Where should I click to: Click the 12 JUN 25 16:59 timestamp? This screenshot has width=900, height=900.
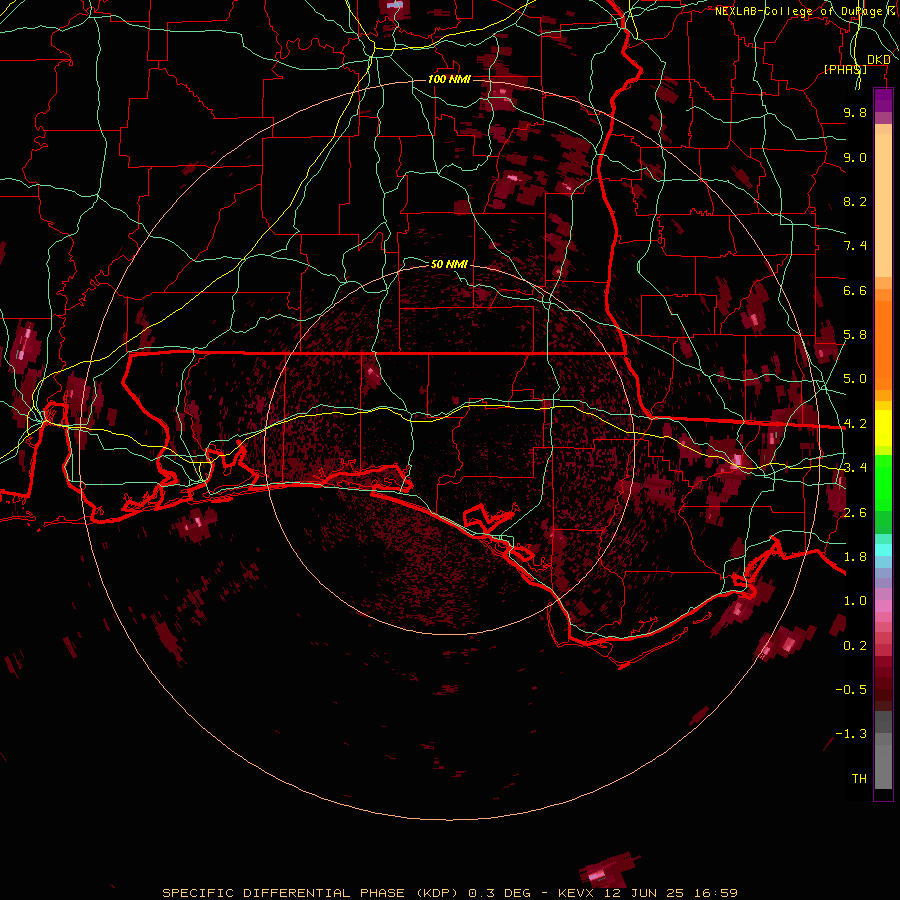coord(671,893)
